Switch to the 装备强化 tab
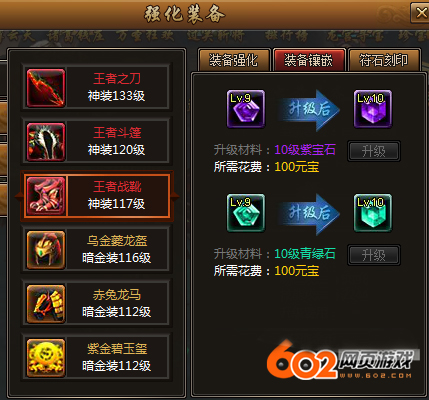The image size is (429, 400). 234,60
